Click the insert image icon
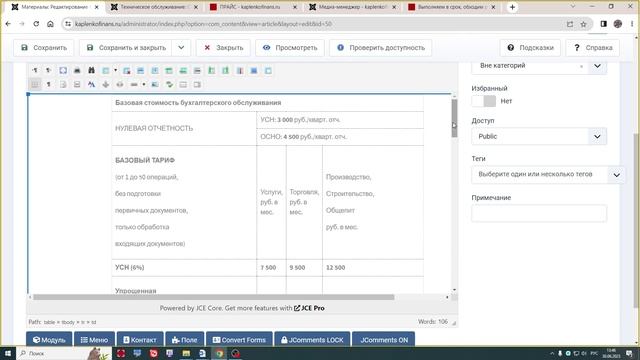 pos(155,84)
